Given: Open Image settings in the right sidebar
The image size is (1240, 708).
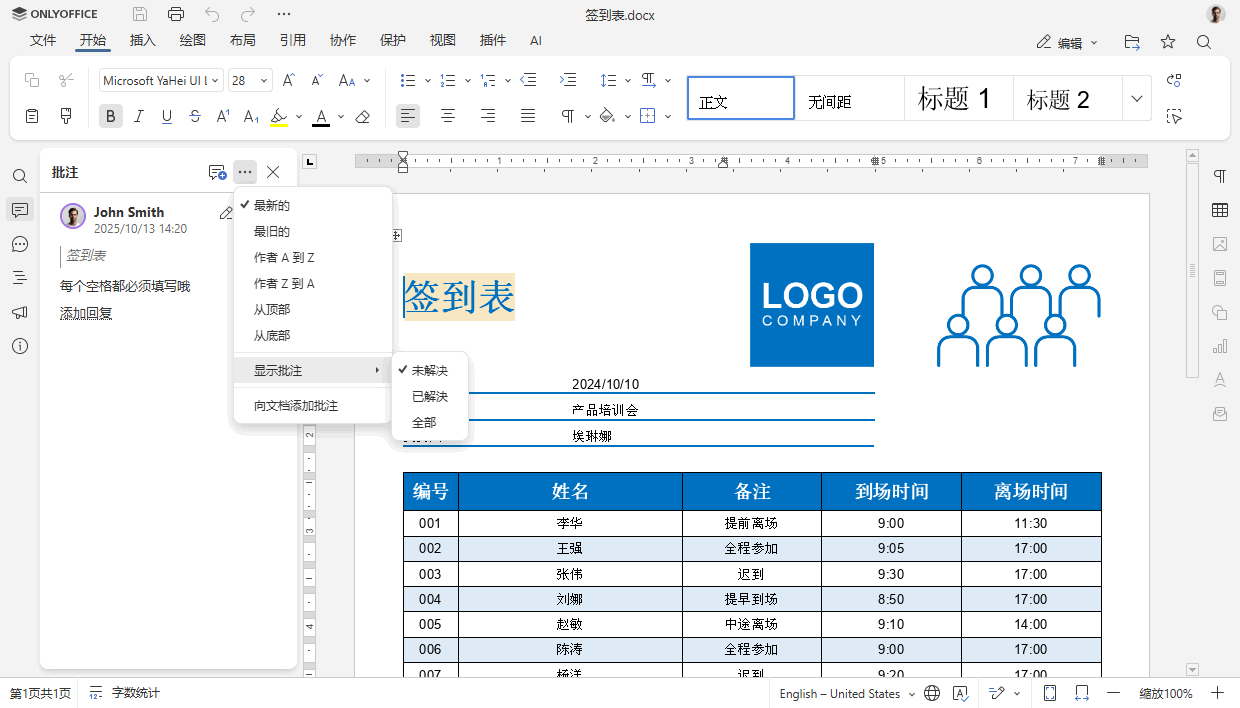Looking at the screenshot, I should 1220,244.
